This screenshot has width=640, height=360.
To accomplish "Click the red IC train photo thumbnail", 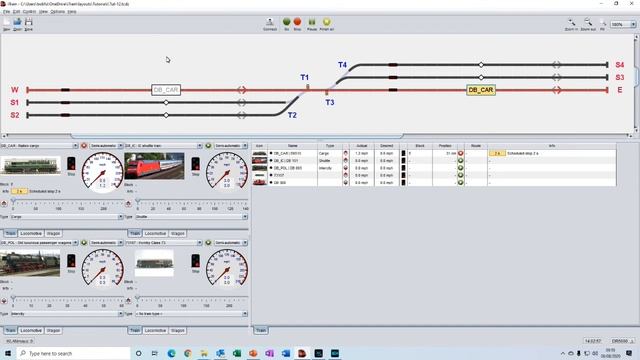I will coord(154,166).
